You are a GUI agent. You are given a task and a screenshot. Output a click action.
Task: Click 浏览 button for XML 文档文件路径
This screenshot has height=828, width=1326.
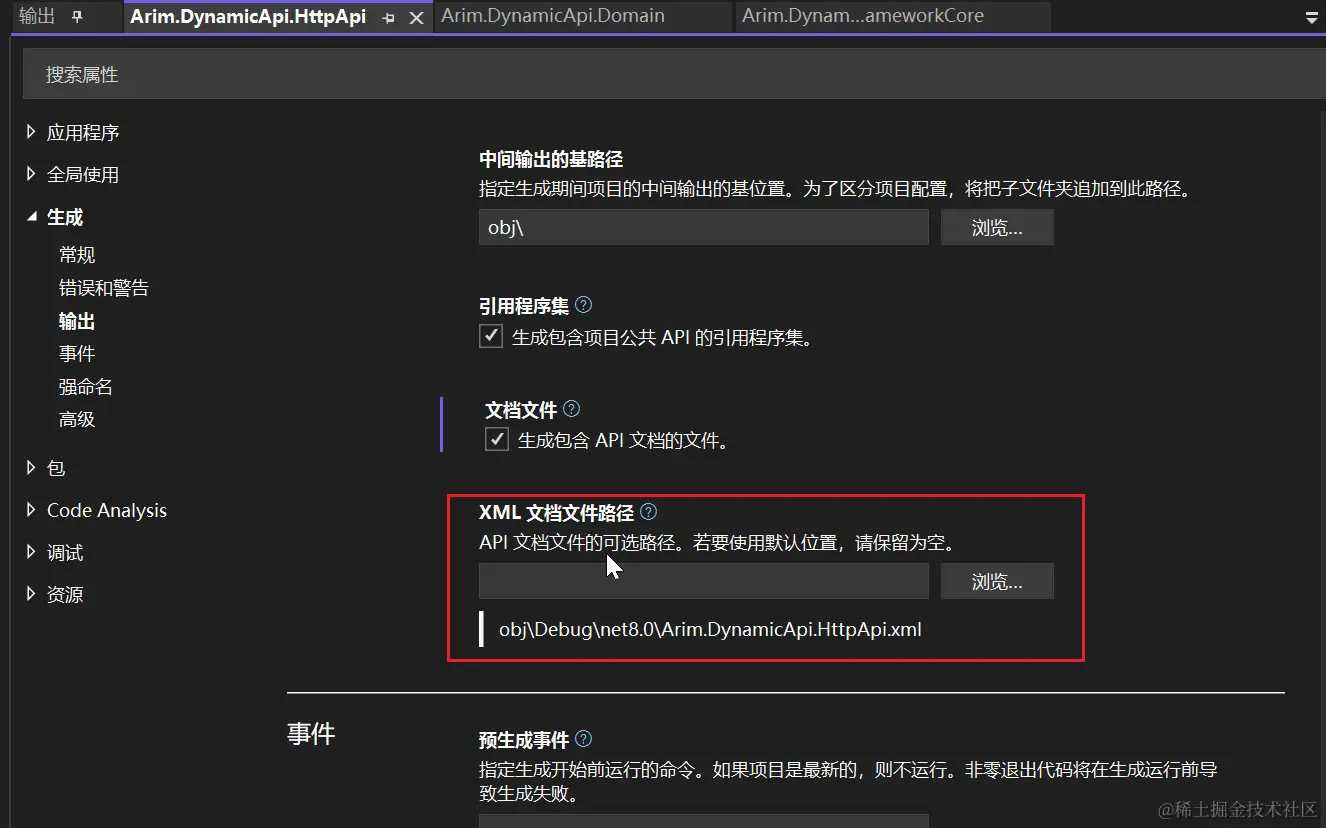coord(997,581)
